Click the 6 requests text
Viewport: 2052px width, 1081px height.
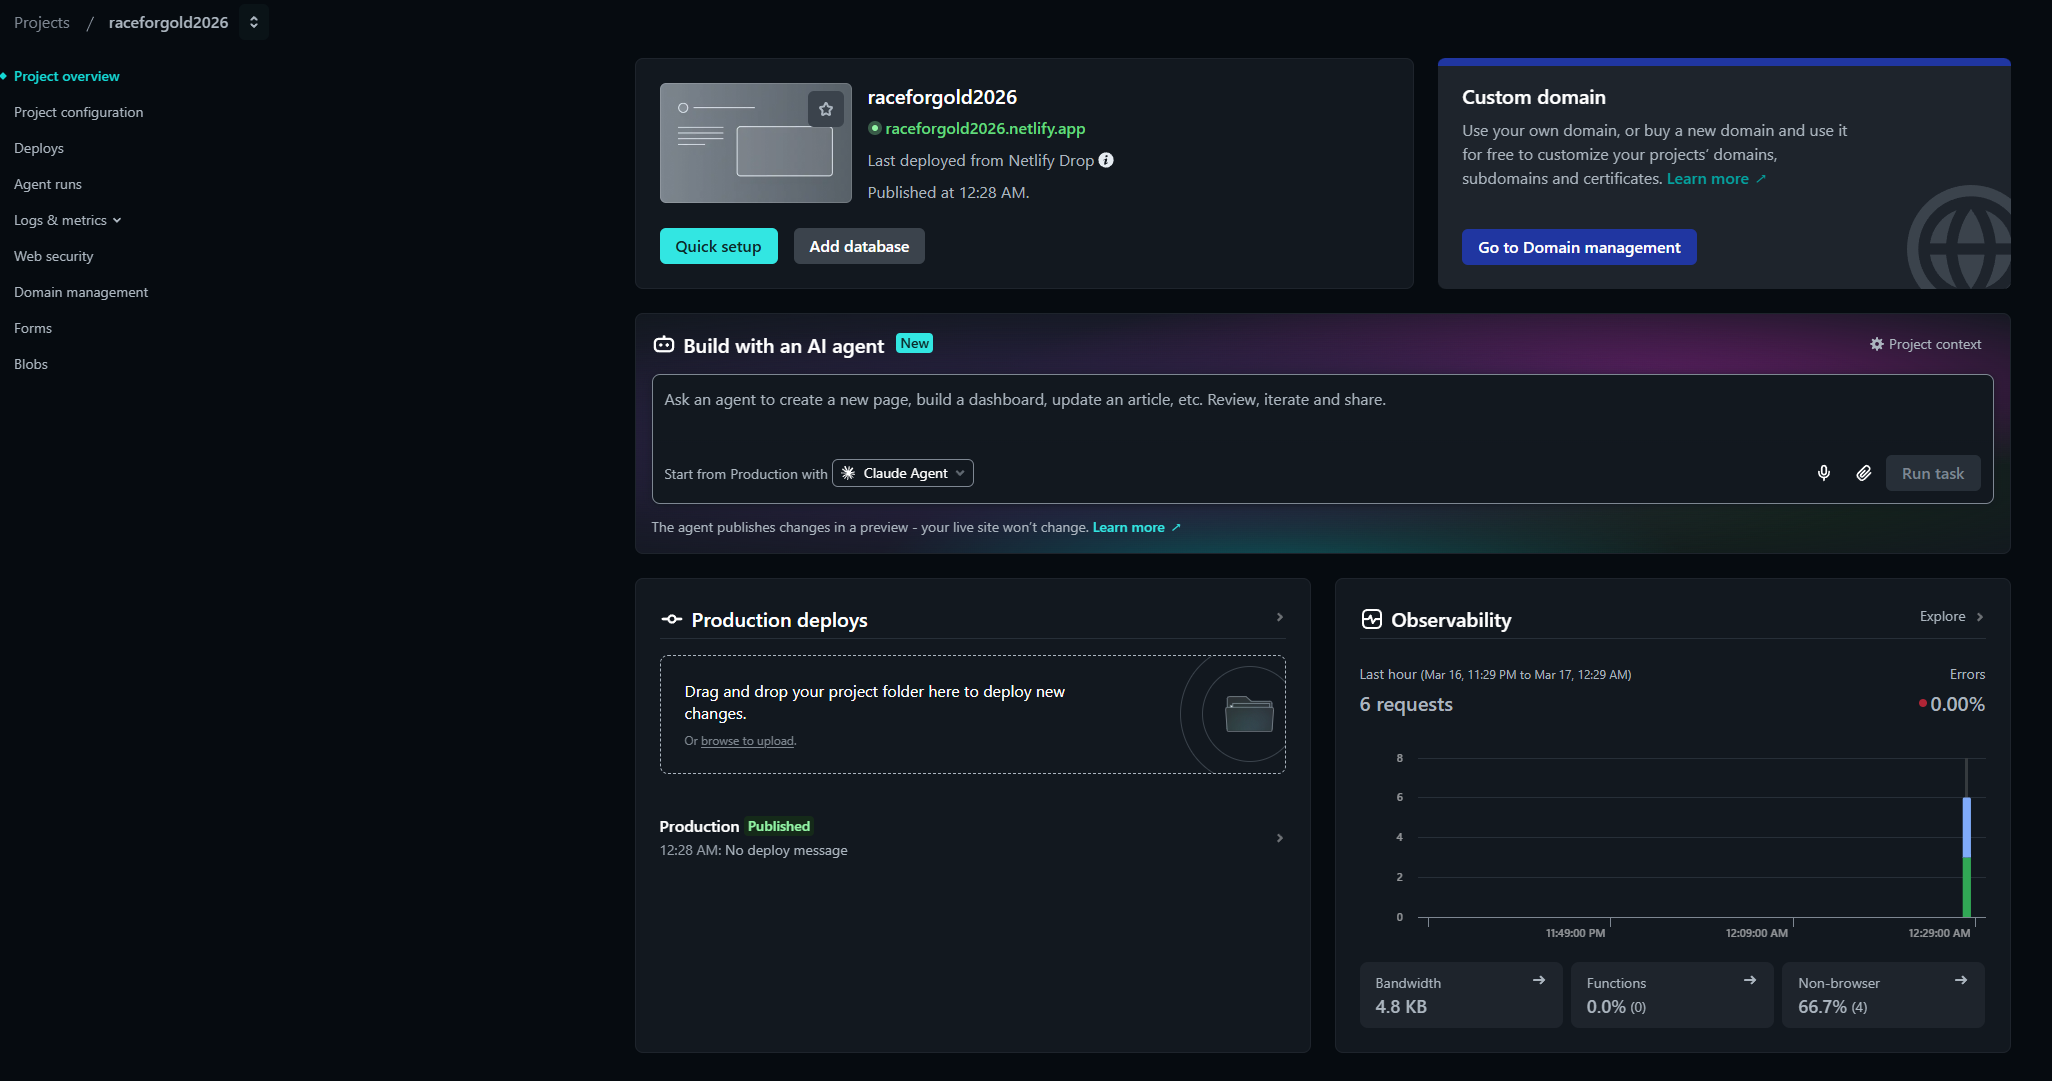1406,704
